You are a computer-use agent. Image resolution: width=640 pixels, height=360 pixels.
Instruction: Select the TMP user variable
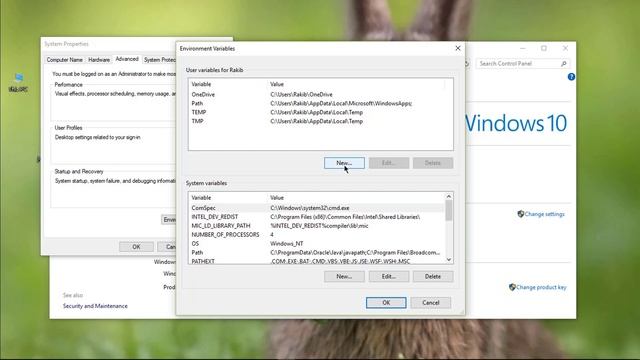click(318, 121)
